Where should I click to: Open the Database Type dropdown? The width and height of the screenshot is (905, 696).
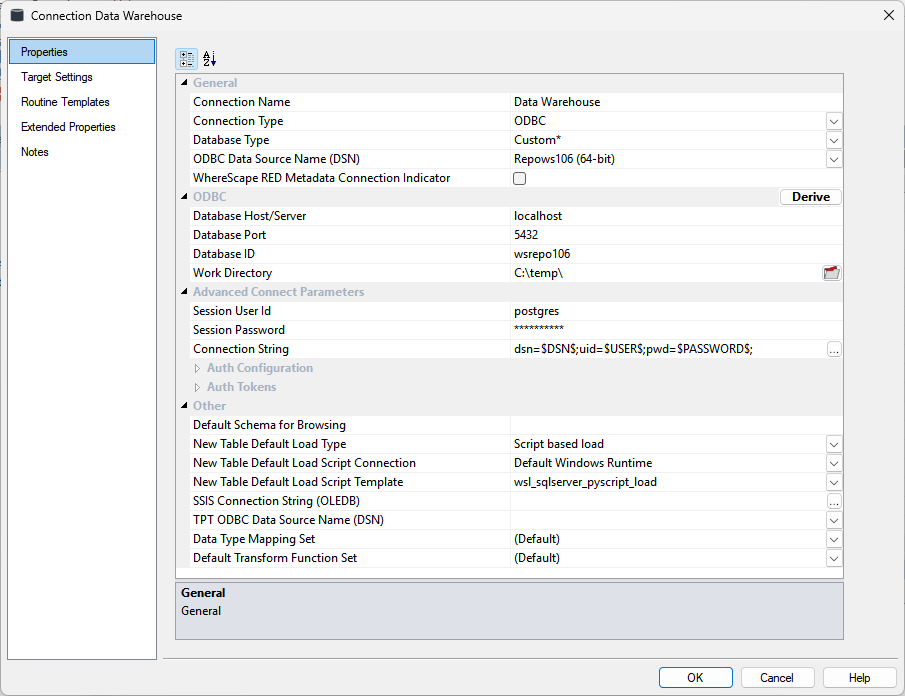coord(834,140)
